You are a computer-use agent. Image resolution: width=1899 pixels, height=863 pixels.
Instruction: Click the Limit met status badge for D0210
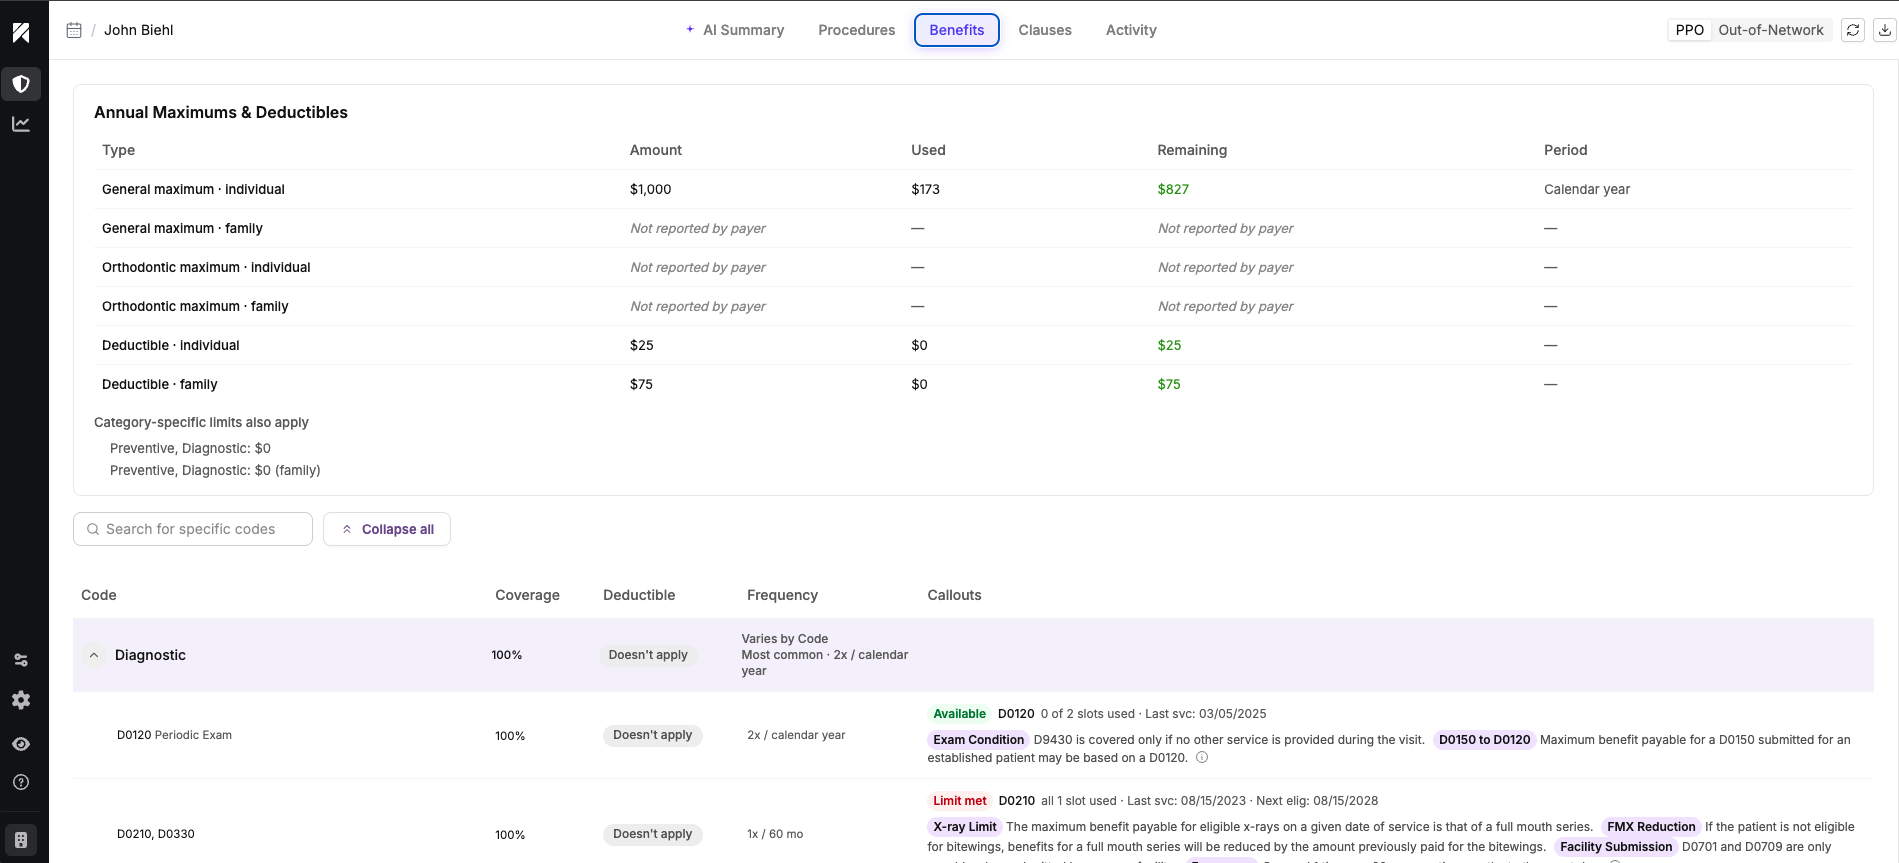point(960,801)
